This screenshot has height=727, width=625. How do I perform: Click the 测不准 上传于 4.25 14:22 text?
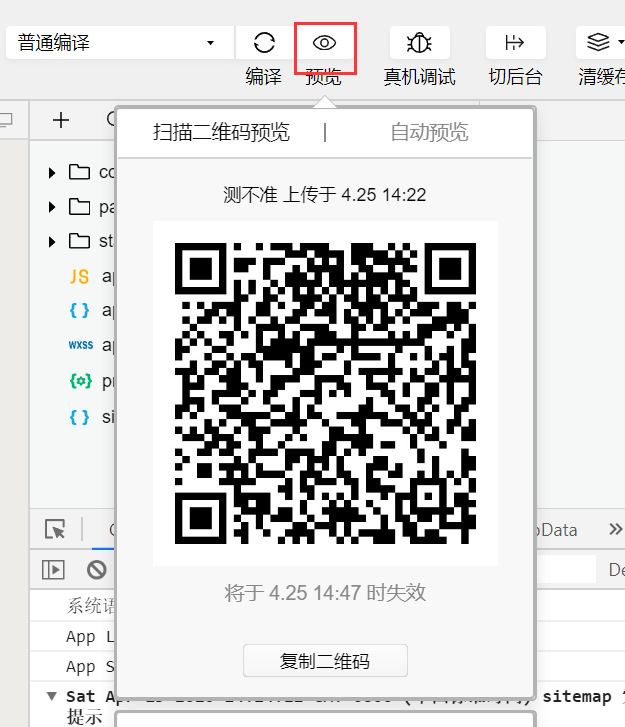tap(325, 195)
